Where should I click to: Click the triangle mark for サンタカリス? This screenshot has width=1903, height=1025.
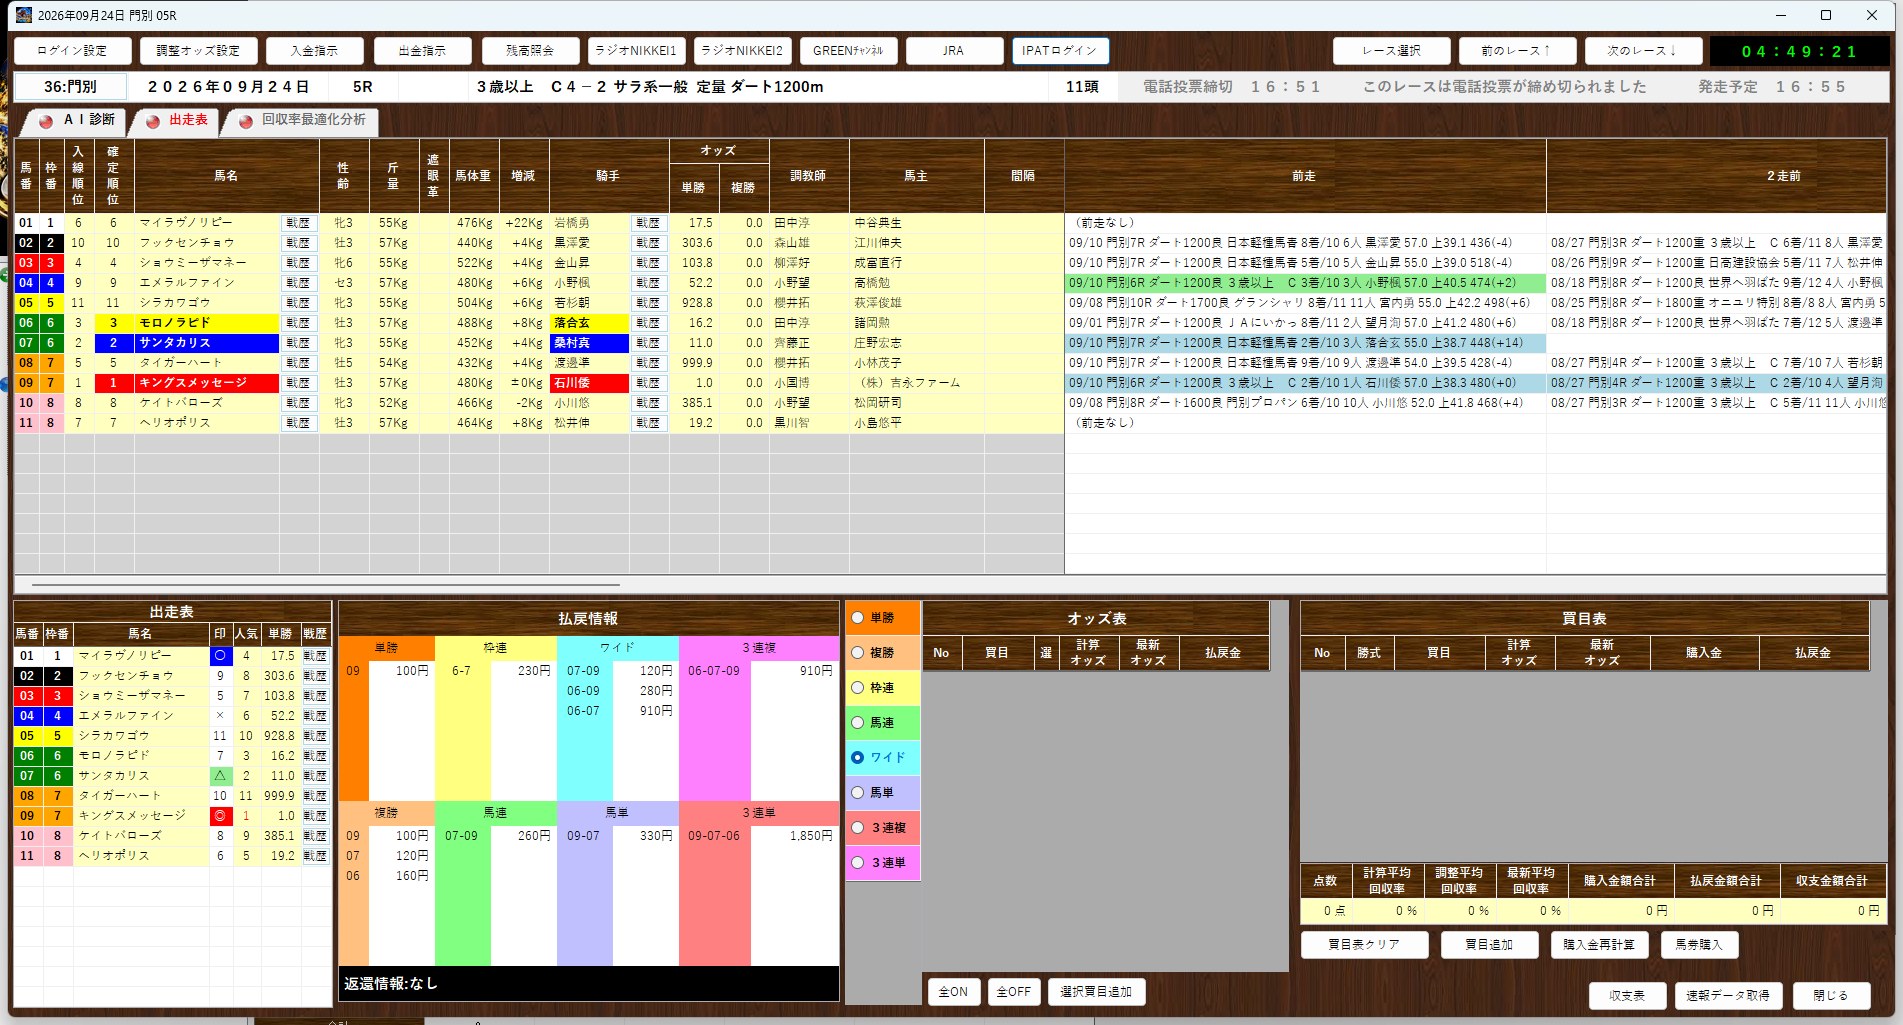click(x=220, y=776)
